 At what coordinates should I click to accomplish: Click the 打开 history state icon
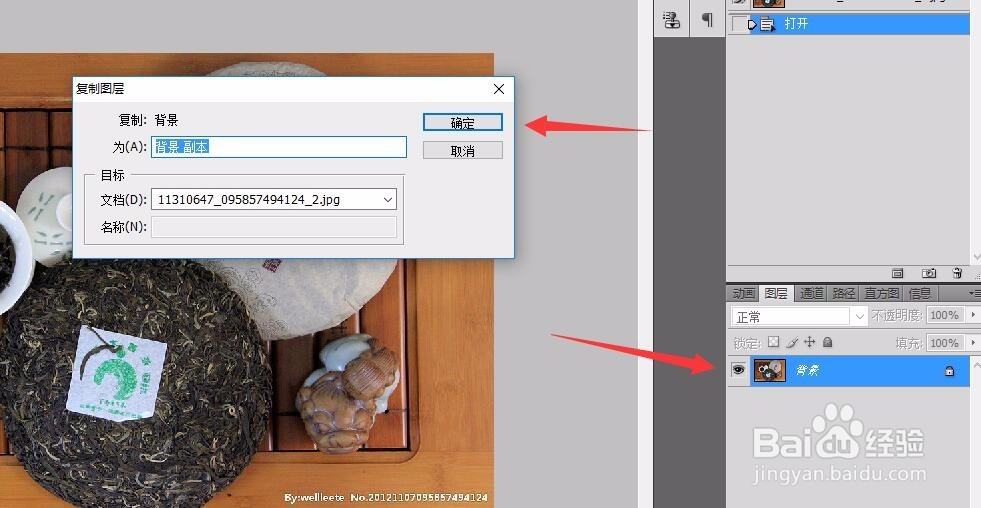[x=768, y=24]
